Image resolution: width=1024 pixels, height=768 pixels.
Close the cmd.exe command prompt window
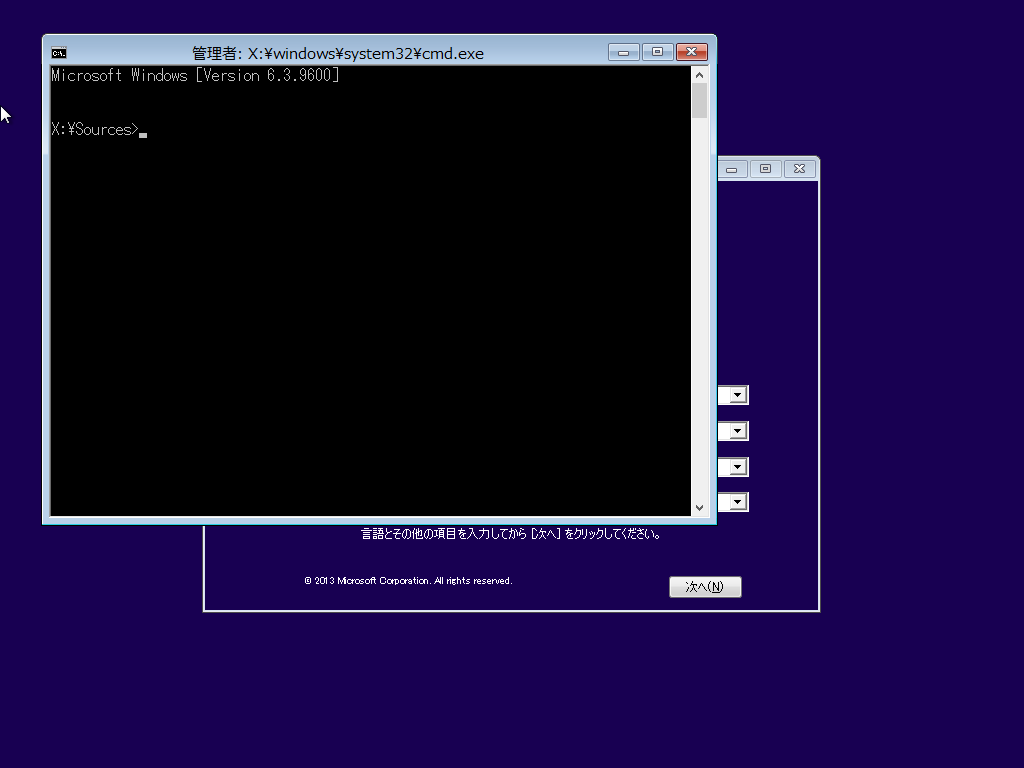click(692, 52)
